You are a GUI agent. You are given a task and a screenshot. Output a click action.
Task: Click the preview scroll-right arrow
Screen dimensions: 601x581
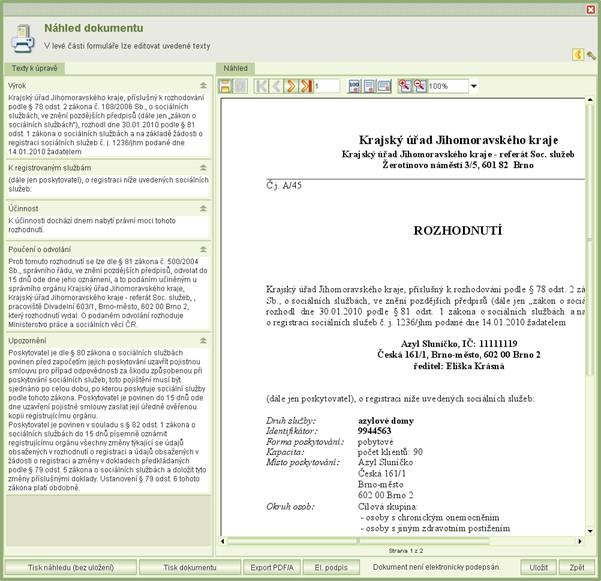pyautogui.click(x=580, y=541)
